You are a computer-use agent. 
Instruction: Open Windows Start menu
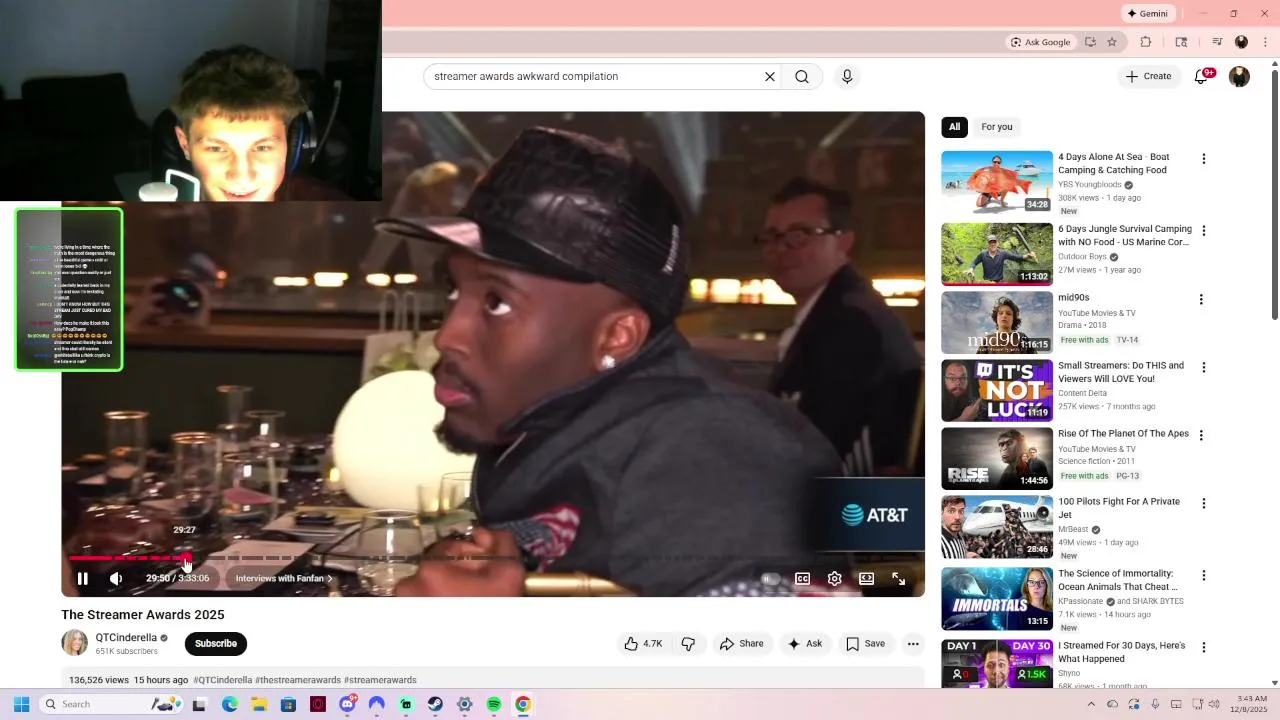pos(21,704)
